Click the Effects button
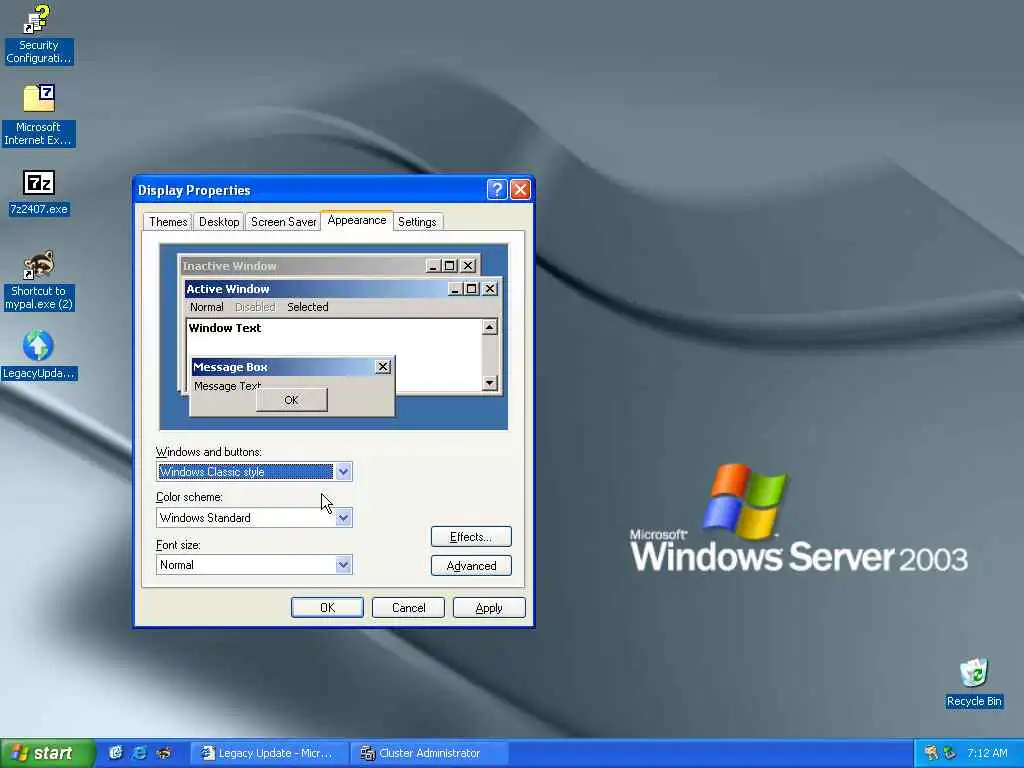 pyautogui.click(x=471, y=537)
